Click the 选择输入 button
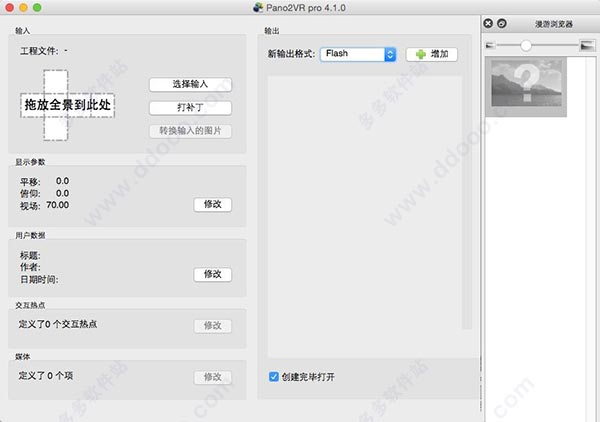Viewport: 600px width, 422px height. click(x=190, y=84)
